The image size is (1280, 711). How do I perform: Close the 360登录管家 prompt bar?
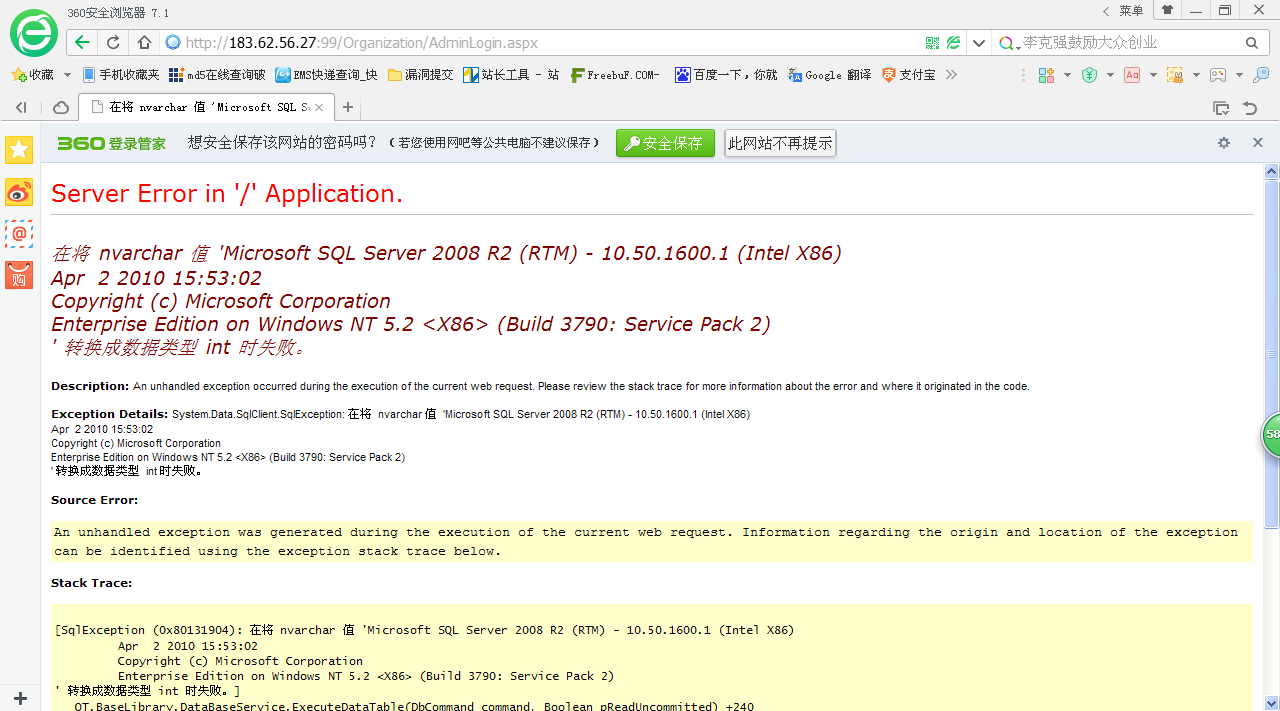[1258, 143]
